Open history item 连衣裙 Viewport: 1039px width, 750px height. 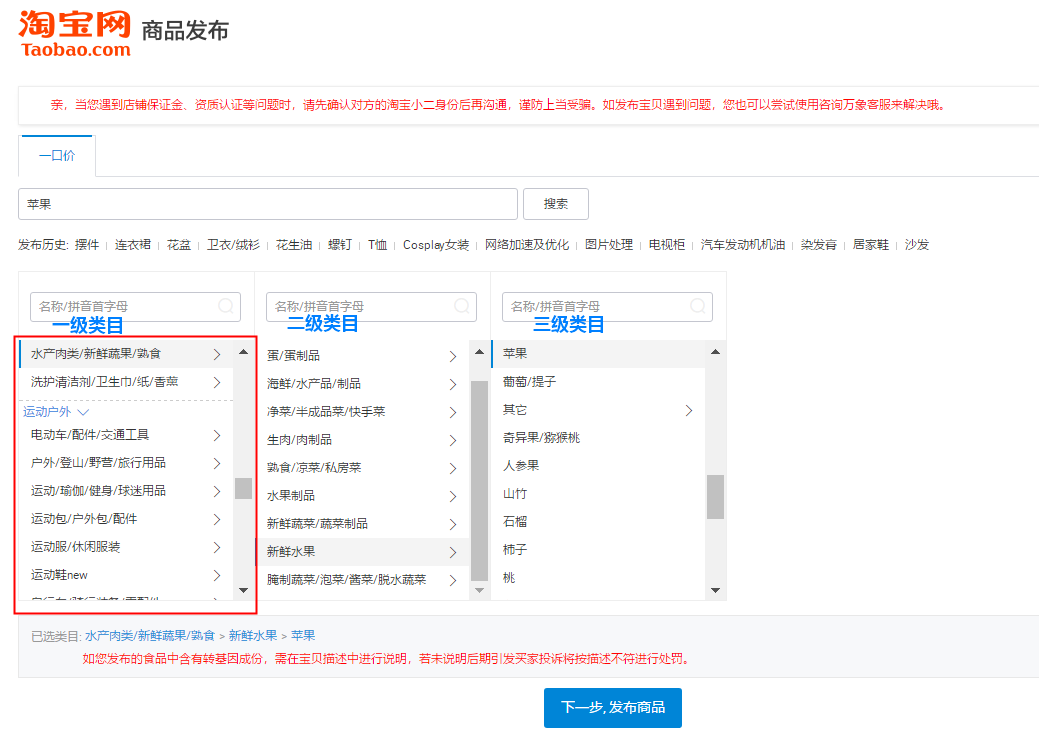click(133, 245)
